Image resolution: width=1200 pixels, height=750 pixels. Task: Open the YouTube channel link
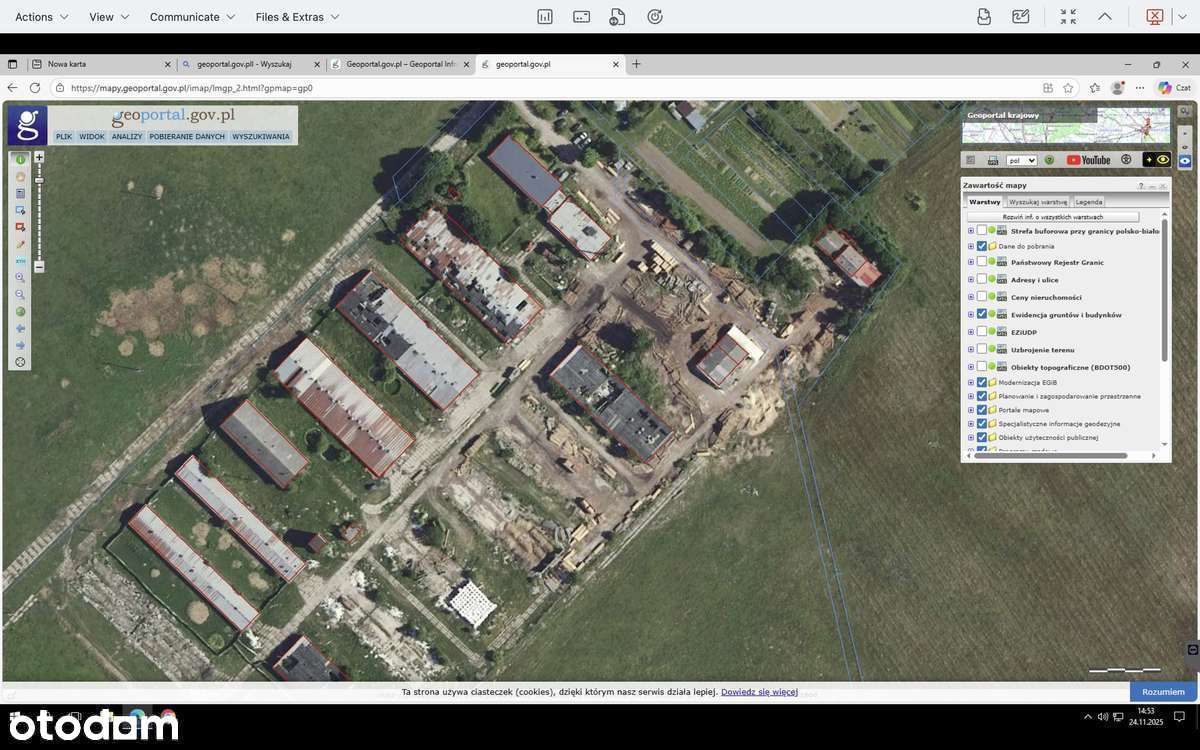[1089, 160]
